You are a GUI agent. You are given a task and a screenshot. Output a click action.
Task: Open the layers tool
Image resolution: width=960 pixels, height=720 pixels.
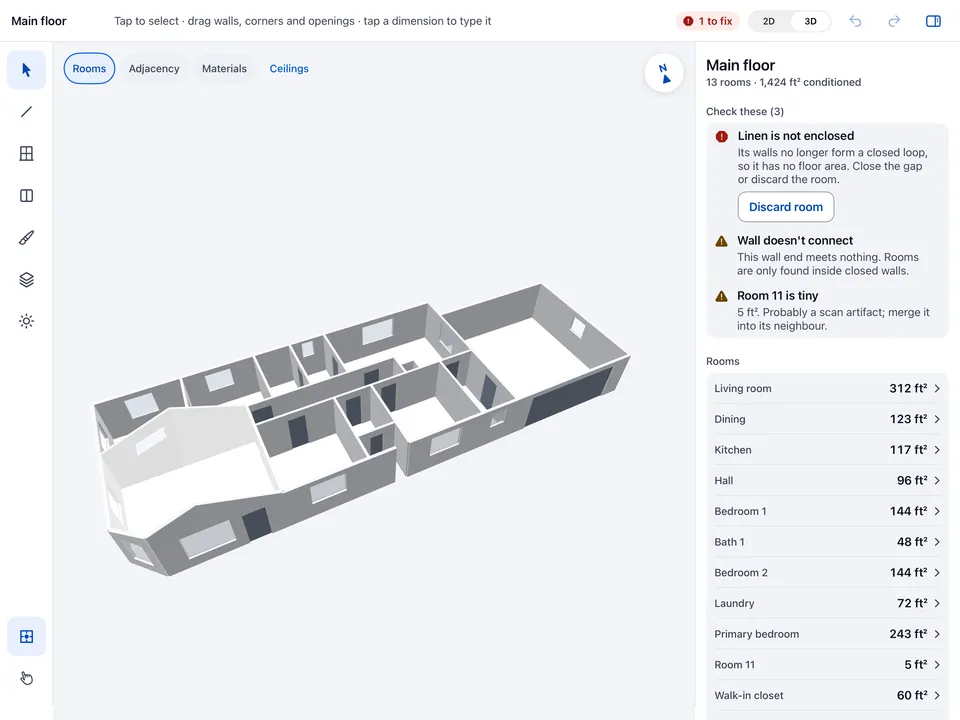click(x=26, y=280)
